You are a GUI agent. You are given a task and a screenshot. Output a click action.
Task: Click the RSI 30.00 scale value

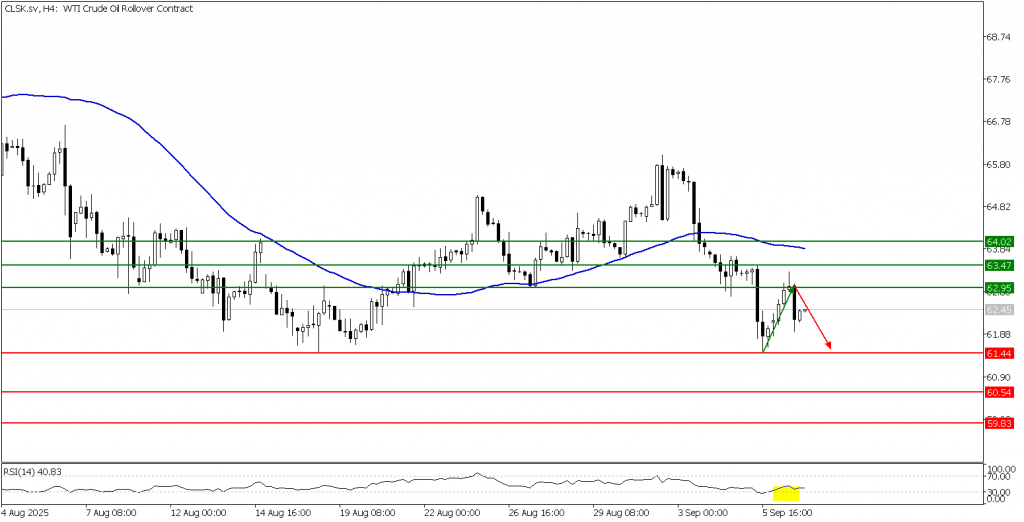[x=999, y=492]
